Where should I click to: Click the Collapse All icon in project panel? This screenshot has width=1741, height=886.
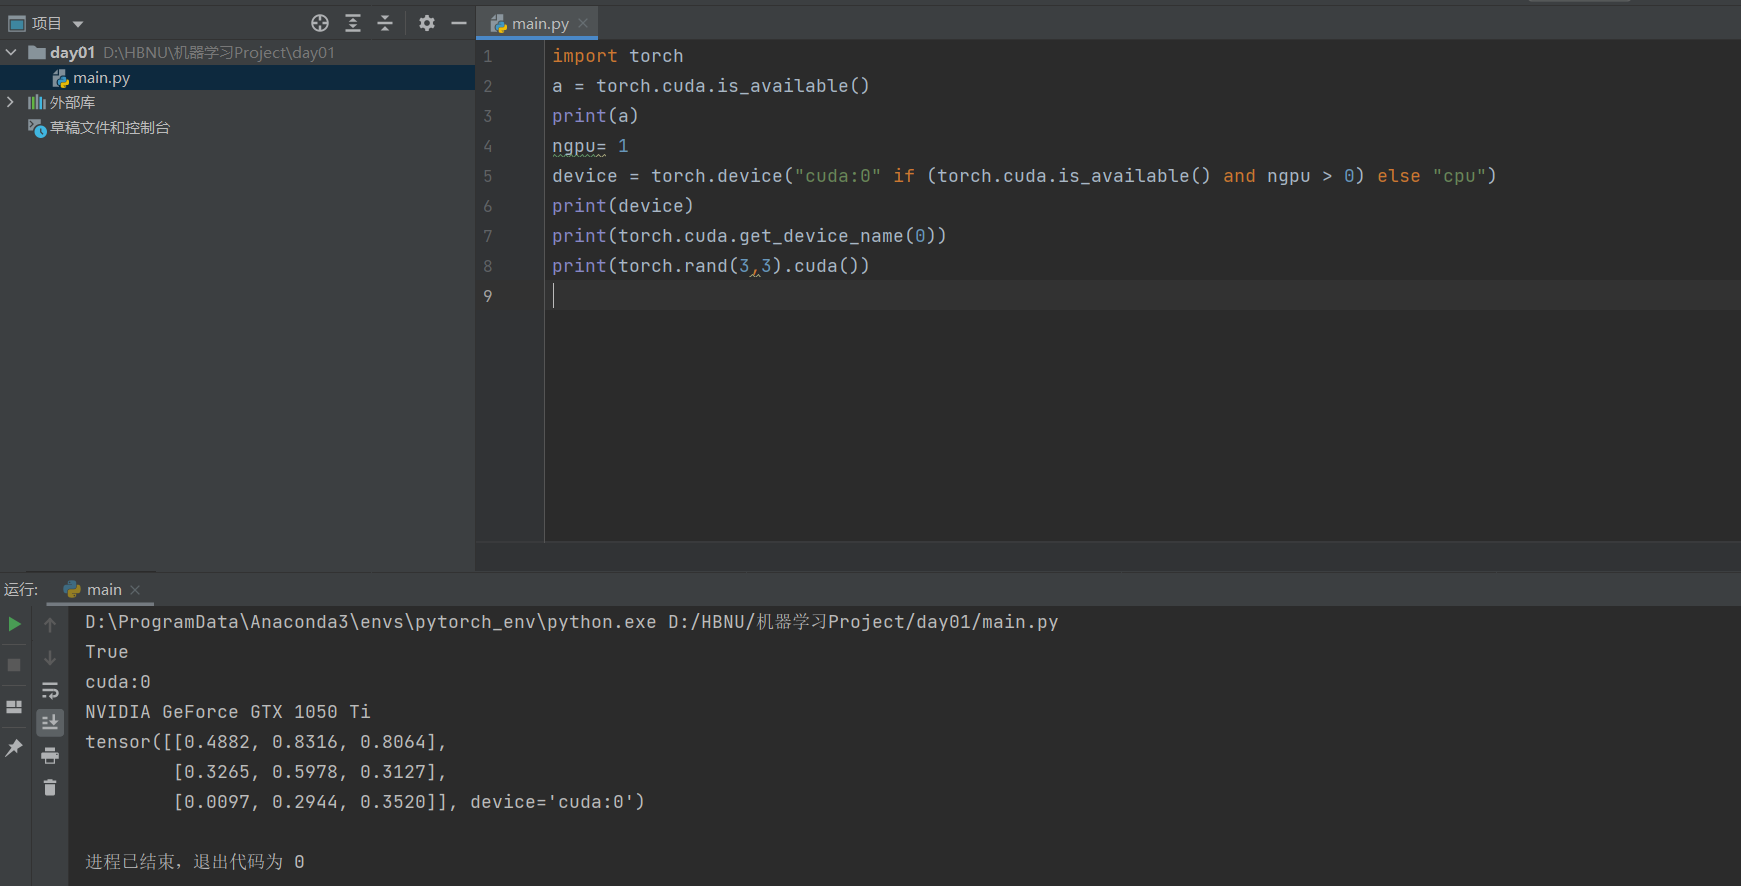[385, 23]
